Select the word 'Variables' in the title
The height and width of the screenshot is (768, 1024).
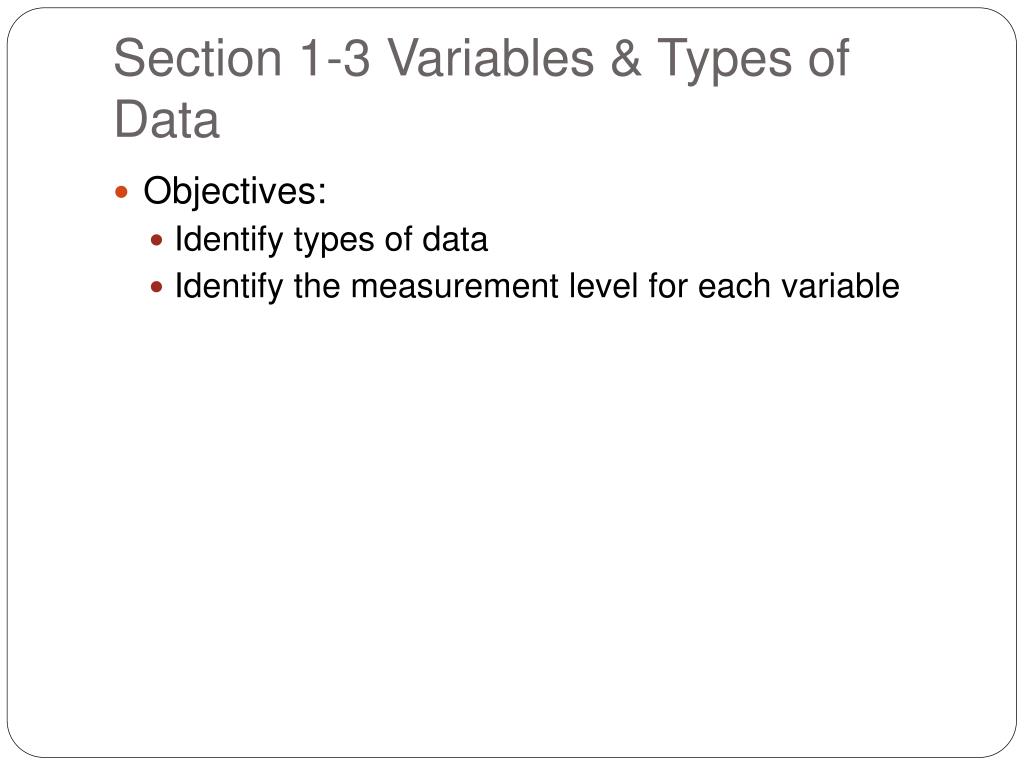pos(490,58)
